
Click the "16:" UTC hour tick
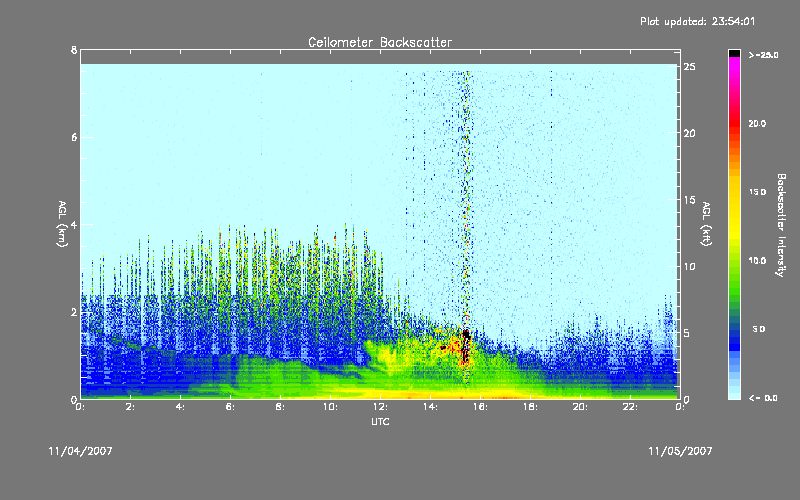(x=481, y=407)
